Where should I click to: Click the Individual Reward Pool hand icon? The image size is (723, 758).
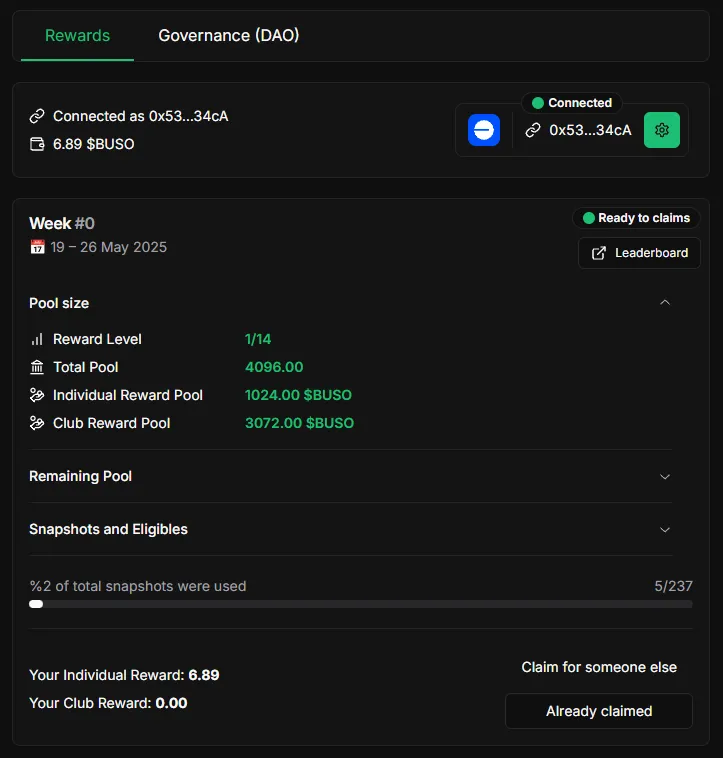click(37, 395)
